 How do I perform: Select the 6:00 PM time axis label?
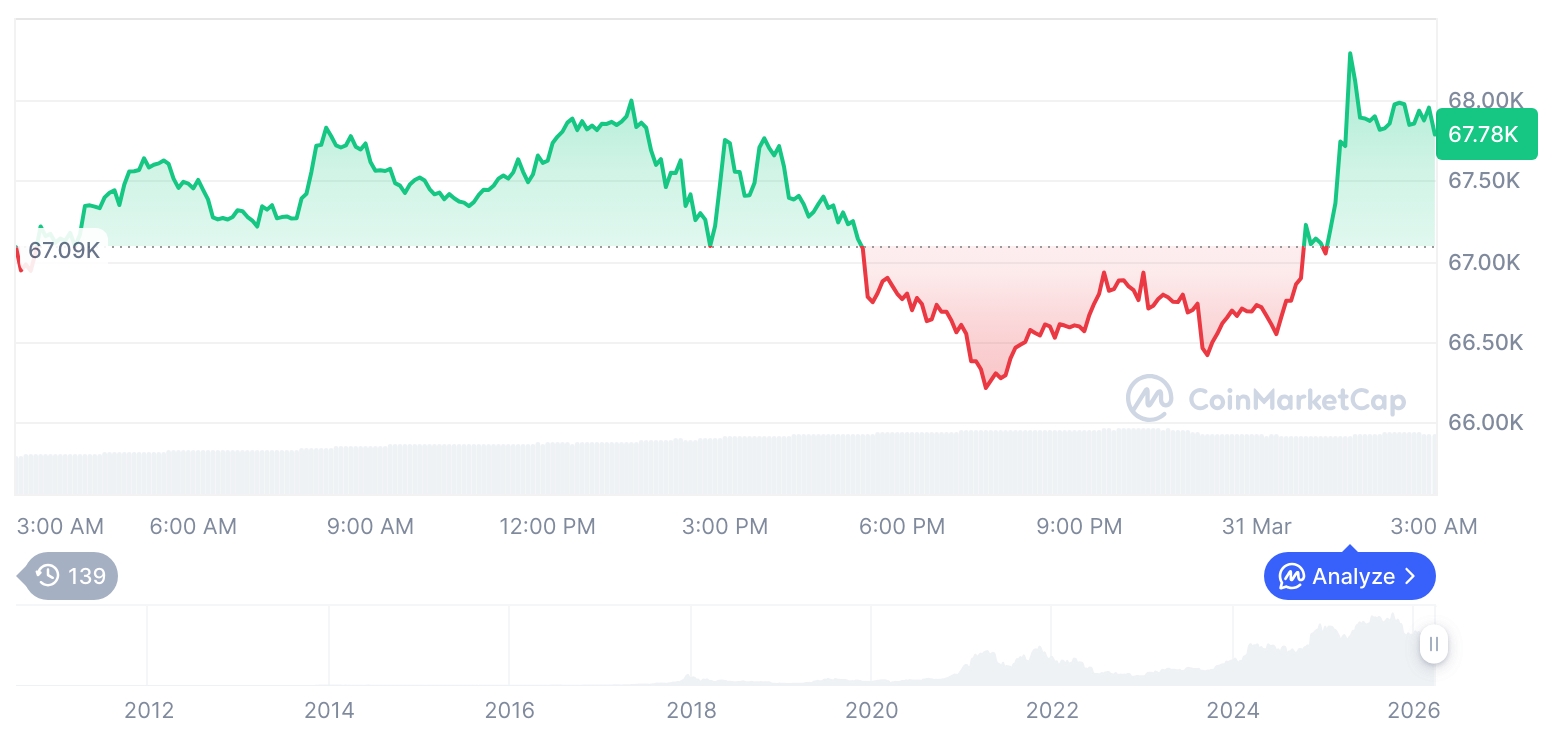pos(902,526)
